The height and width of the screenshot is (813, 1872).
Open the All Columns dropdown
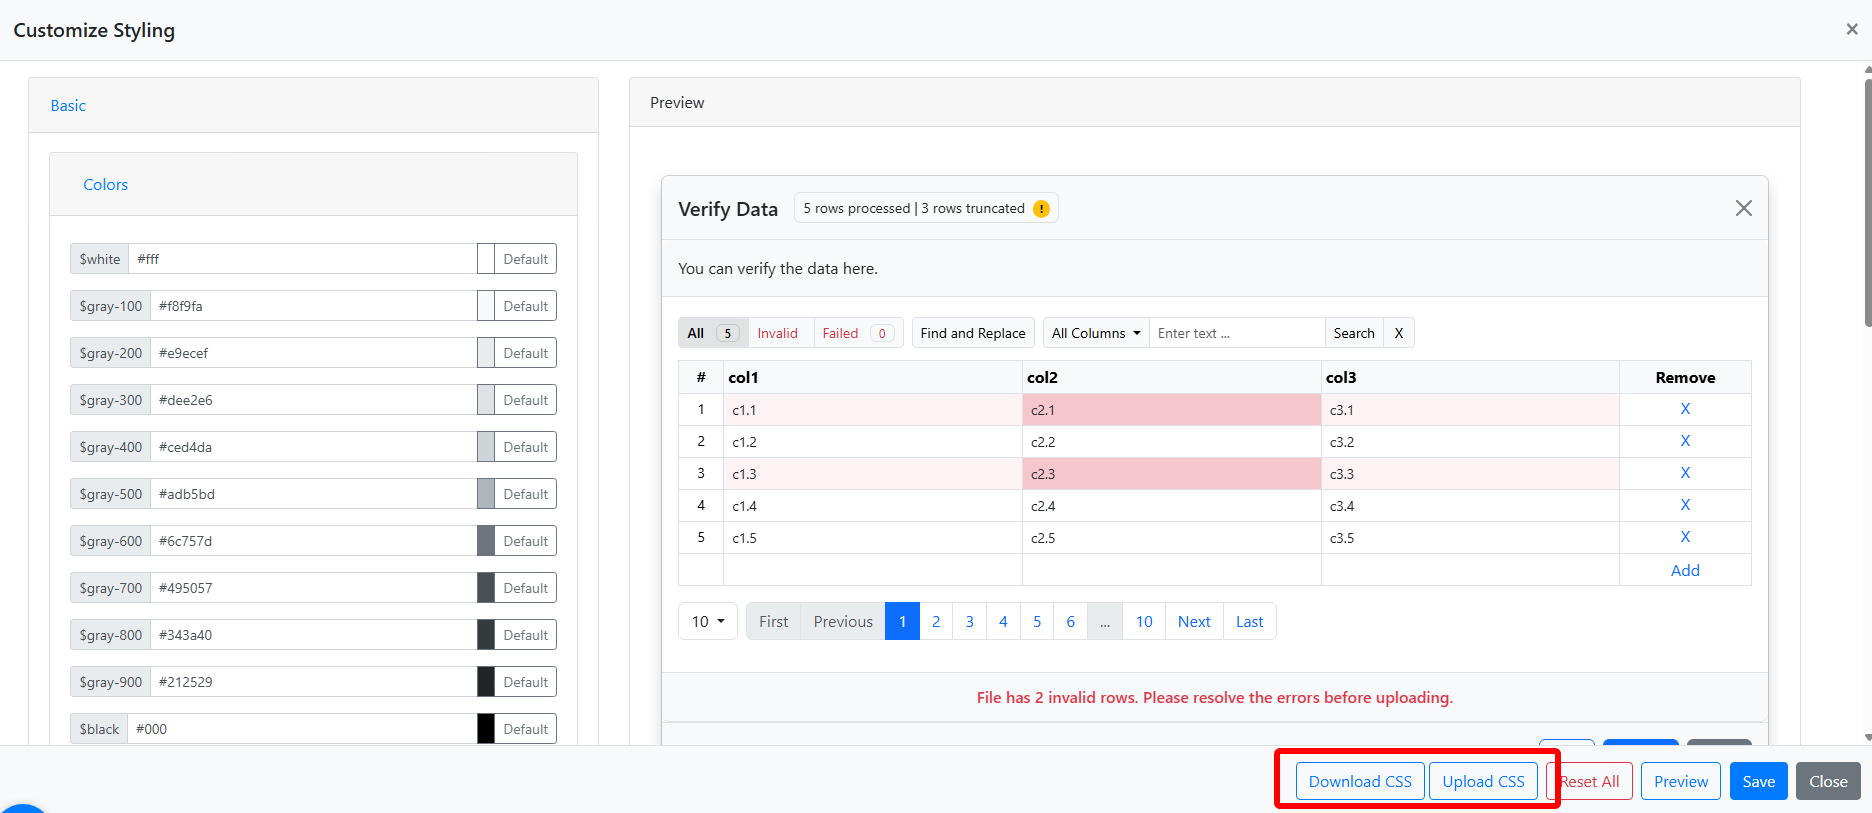tap(1096, 333)
